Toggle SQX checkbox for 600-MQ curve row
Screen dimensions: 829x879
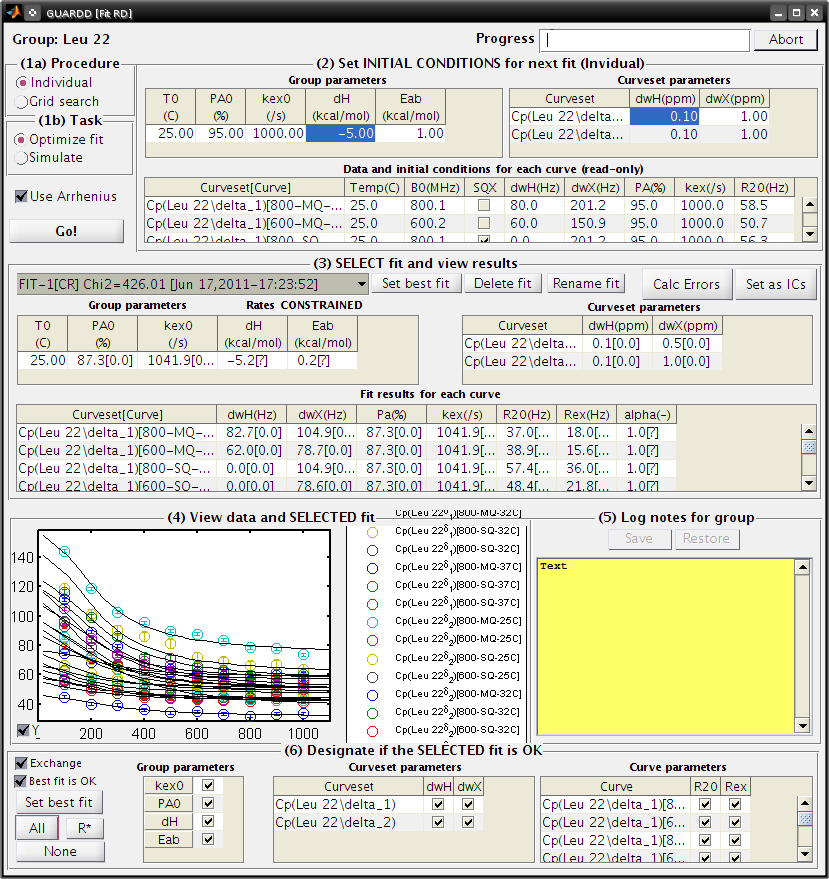(x=484, y=224)
